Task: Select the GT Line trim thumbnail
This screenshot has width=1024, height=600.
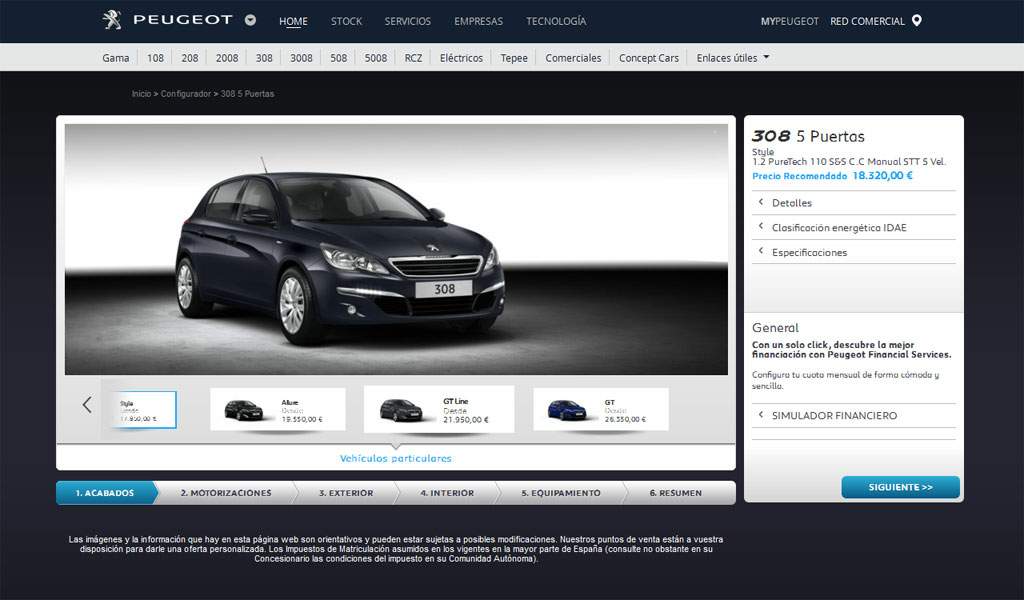Action: coord(439,409)
